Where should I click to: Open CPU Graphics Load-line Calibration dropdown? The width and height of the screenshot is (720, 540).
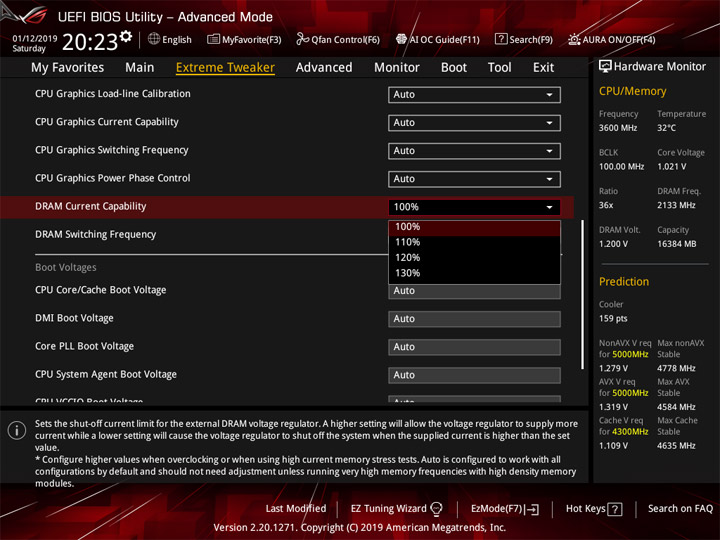click(474, 95)
